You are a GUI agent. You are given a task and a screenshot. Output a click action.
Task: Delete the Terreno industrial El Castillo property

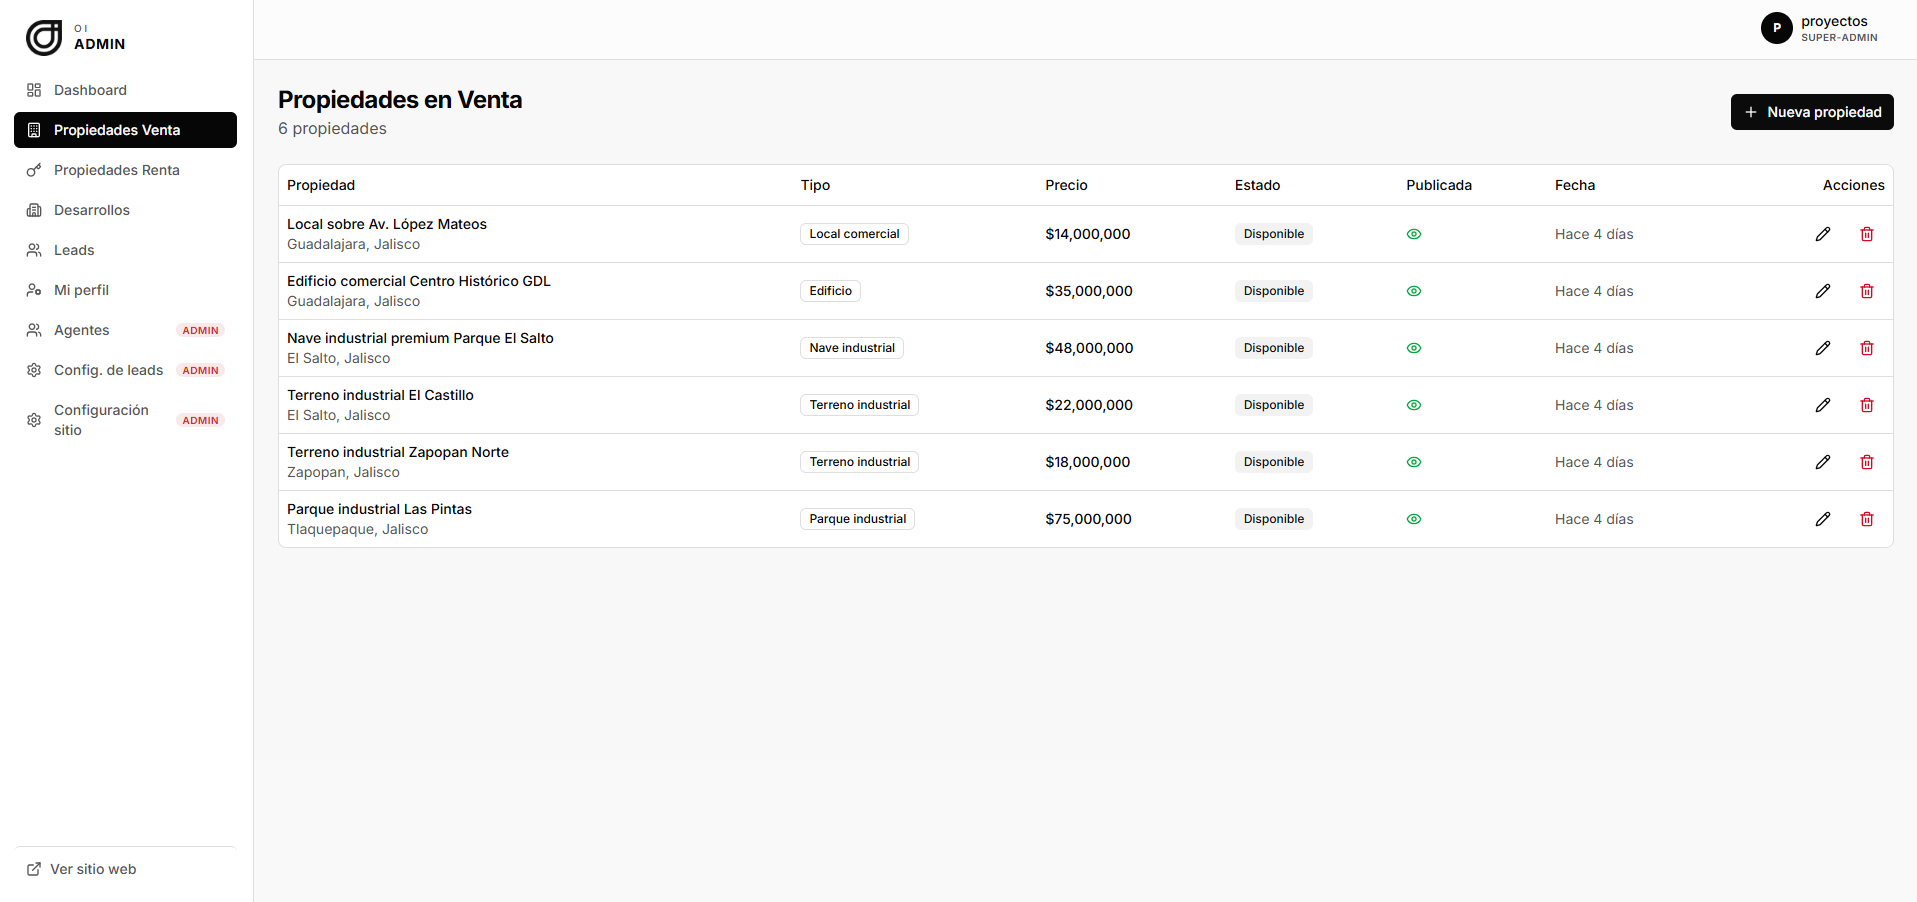1866,405
